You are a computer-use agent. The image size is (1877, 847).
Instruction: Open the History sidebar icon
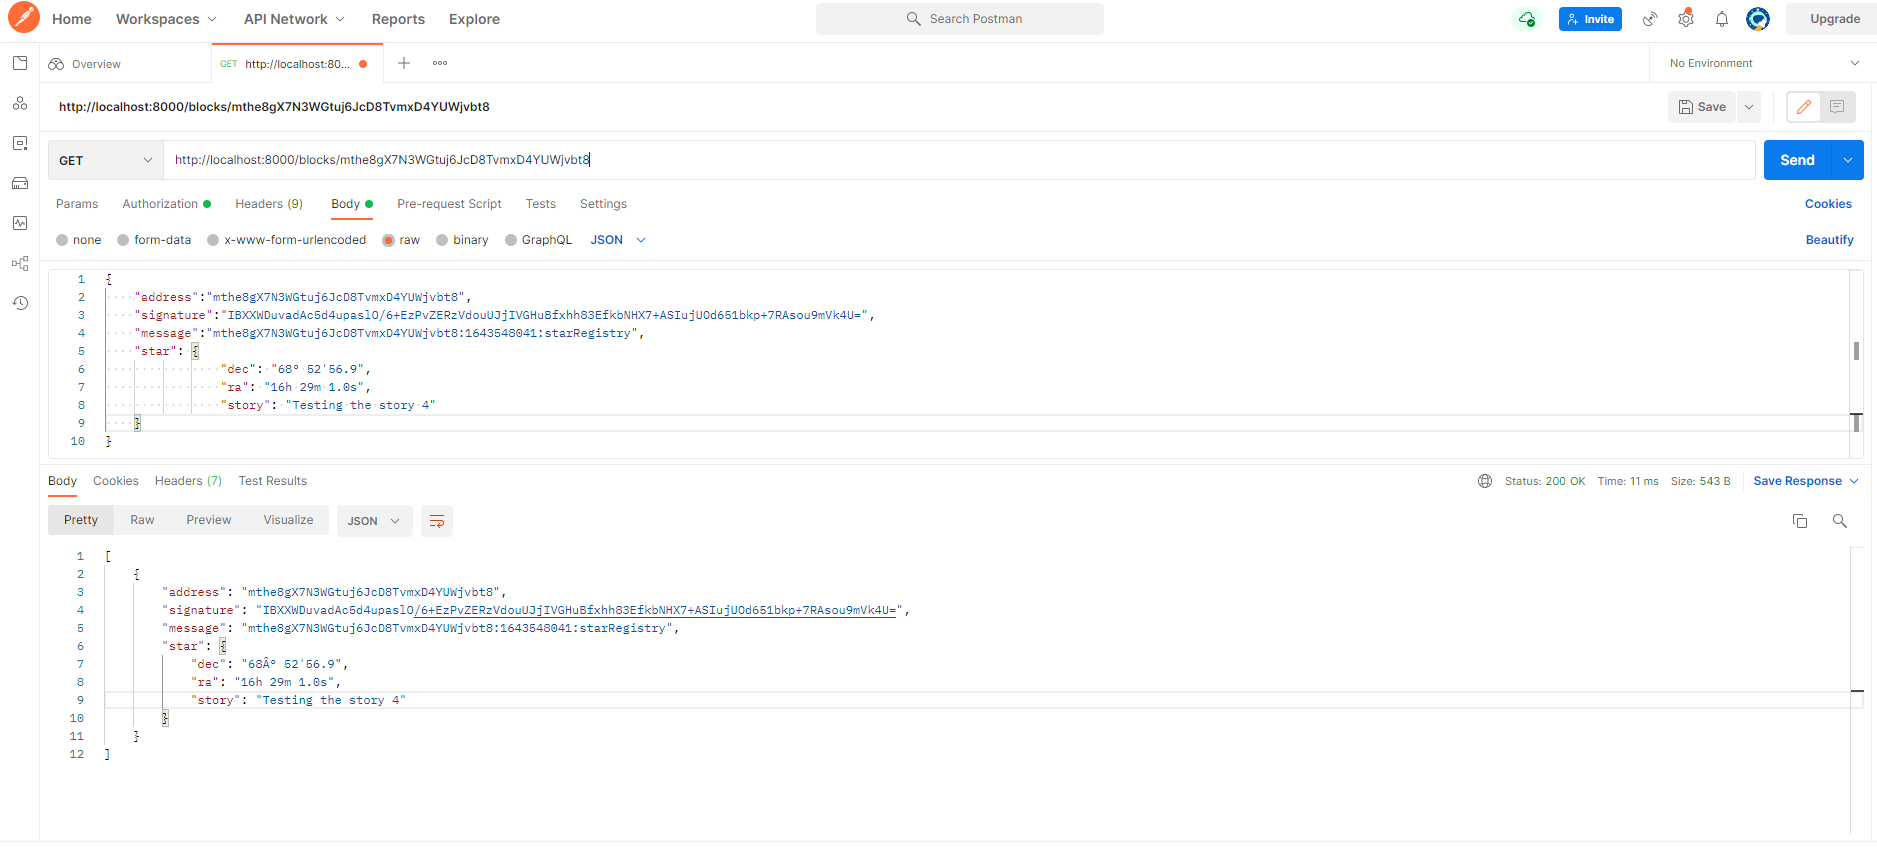(x=20, y=303)
